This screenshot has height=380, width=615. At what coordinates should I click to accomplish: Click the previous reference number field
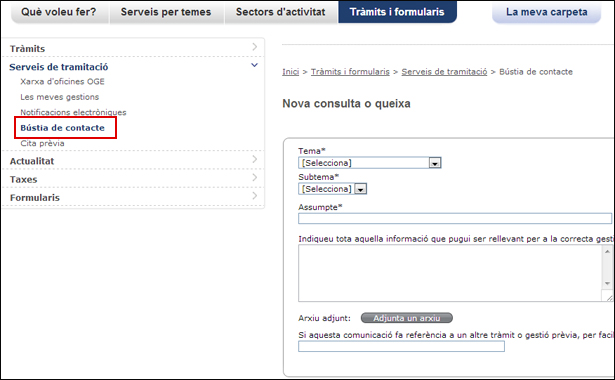(x=401, y=346)
